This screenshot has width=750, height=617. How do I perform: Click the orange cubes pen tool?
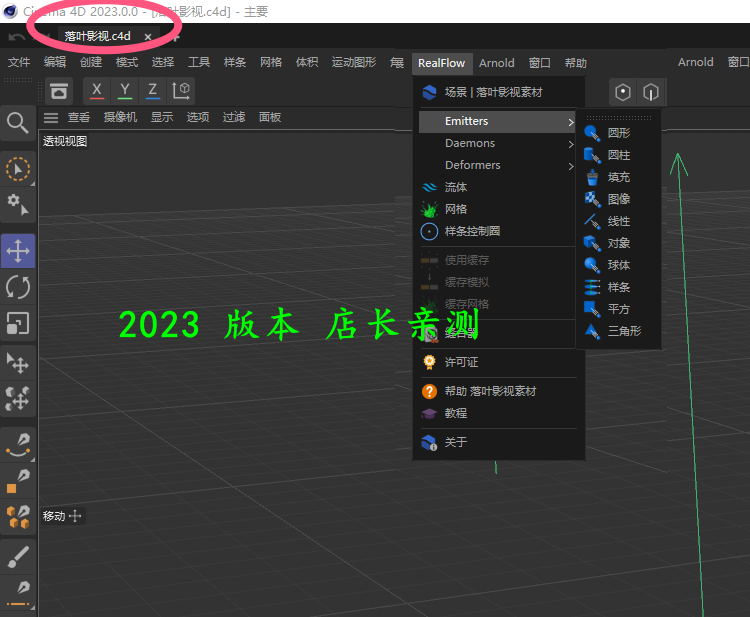(x=18, y=517)
